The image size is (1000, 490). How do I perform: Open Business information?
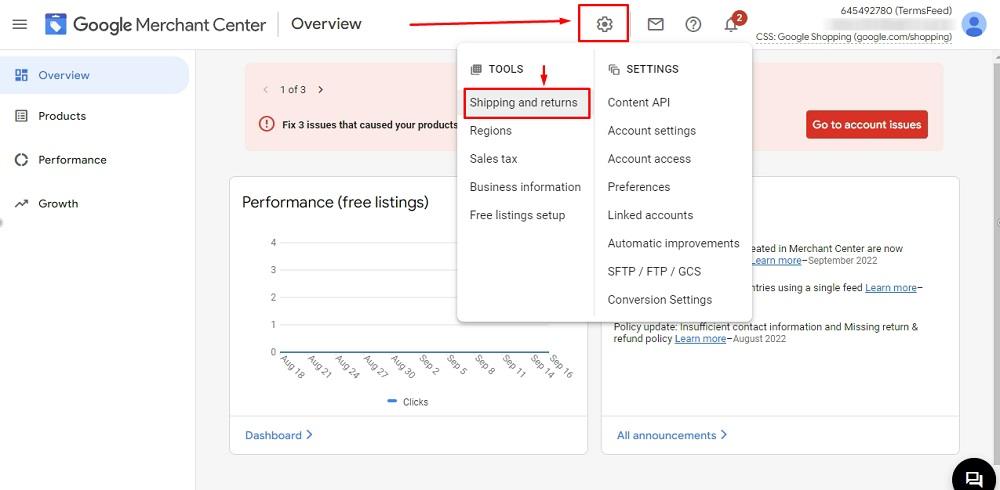click(x=525, y=187)
